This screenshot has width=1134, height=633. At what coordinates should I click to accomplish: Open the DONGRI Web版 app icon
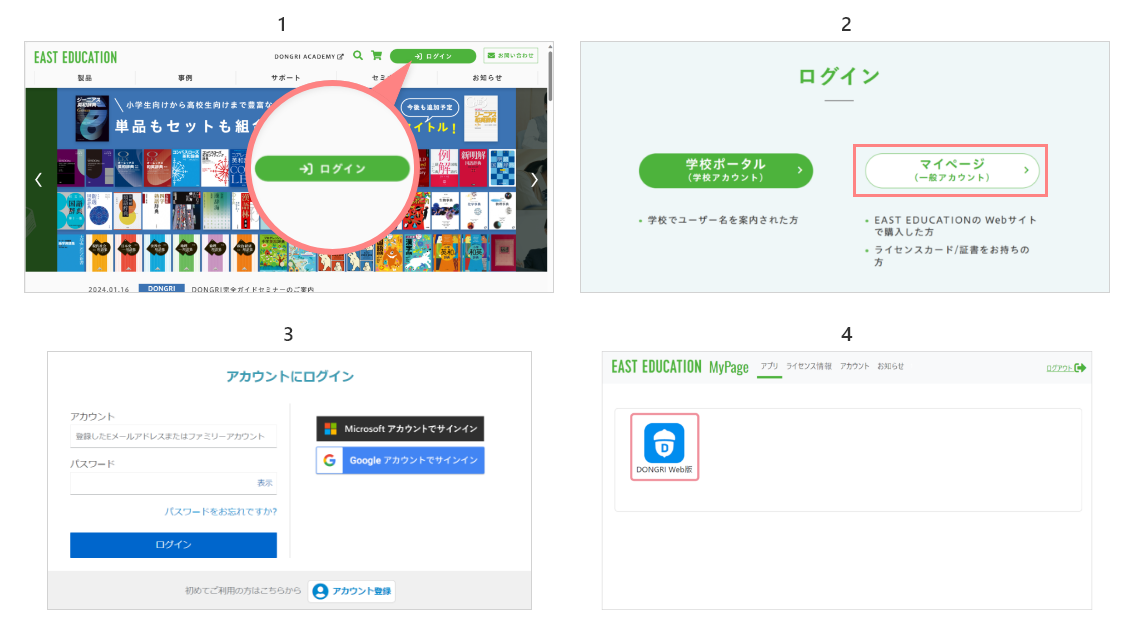pos(664,447)
